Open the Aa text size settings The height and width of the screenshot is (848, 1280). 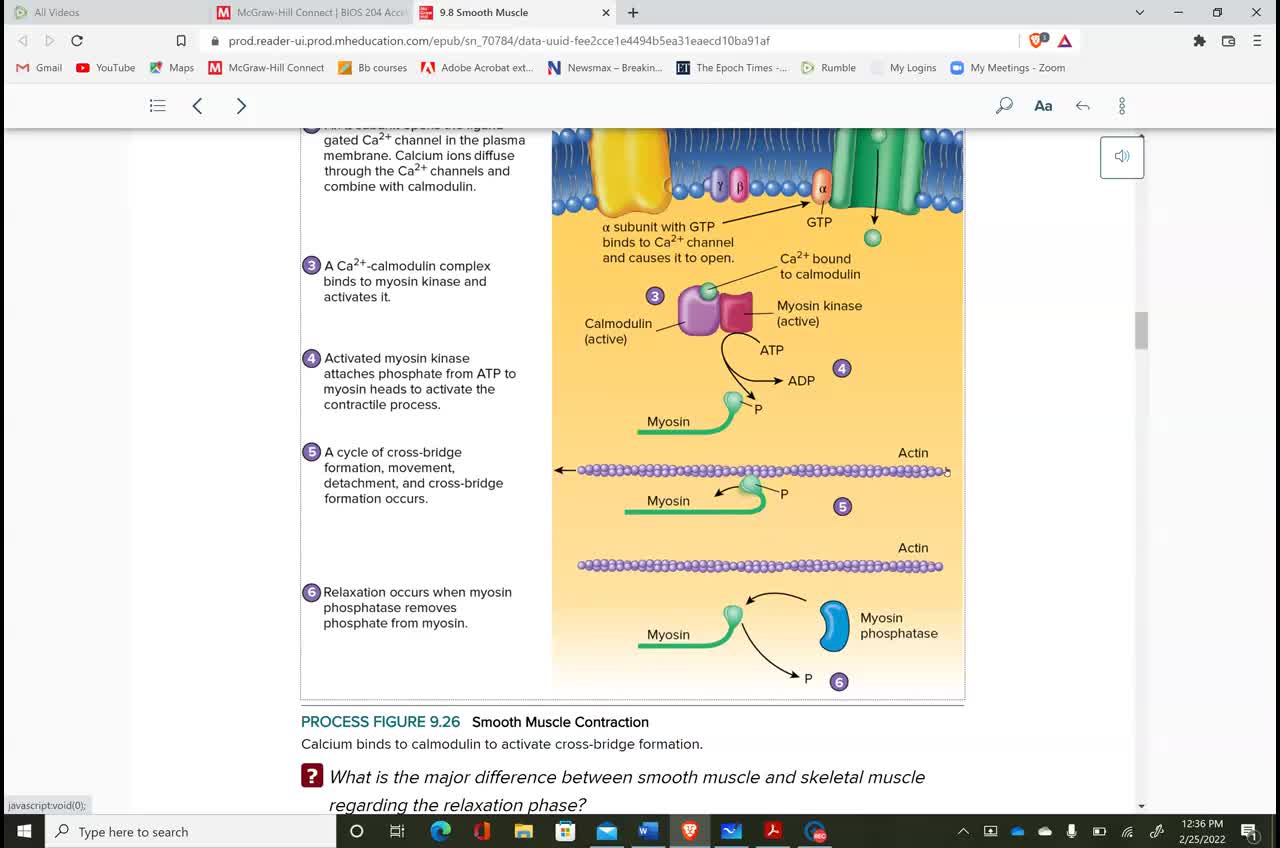pos(1043,105)
